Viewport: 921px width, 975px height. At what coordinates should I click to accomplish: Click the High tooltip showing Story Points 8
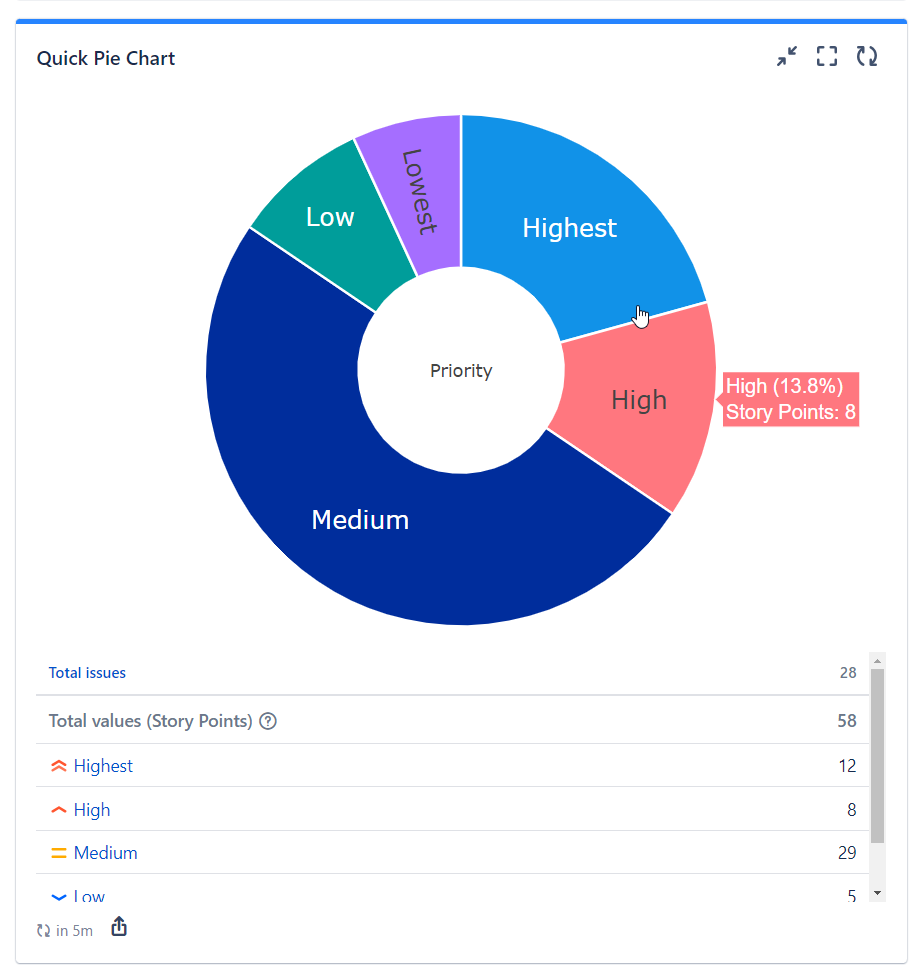(790, 399)
